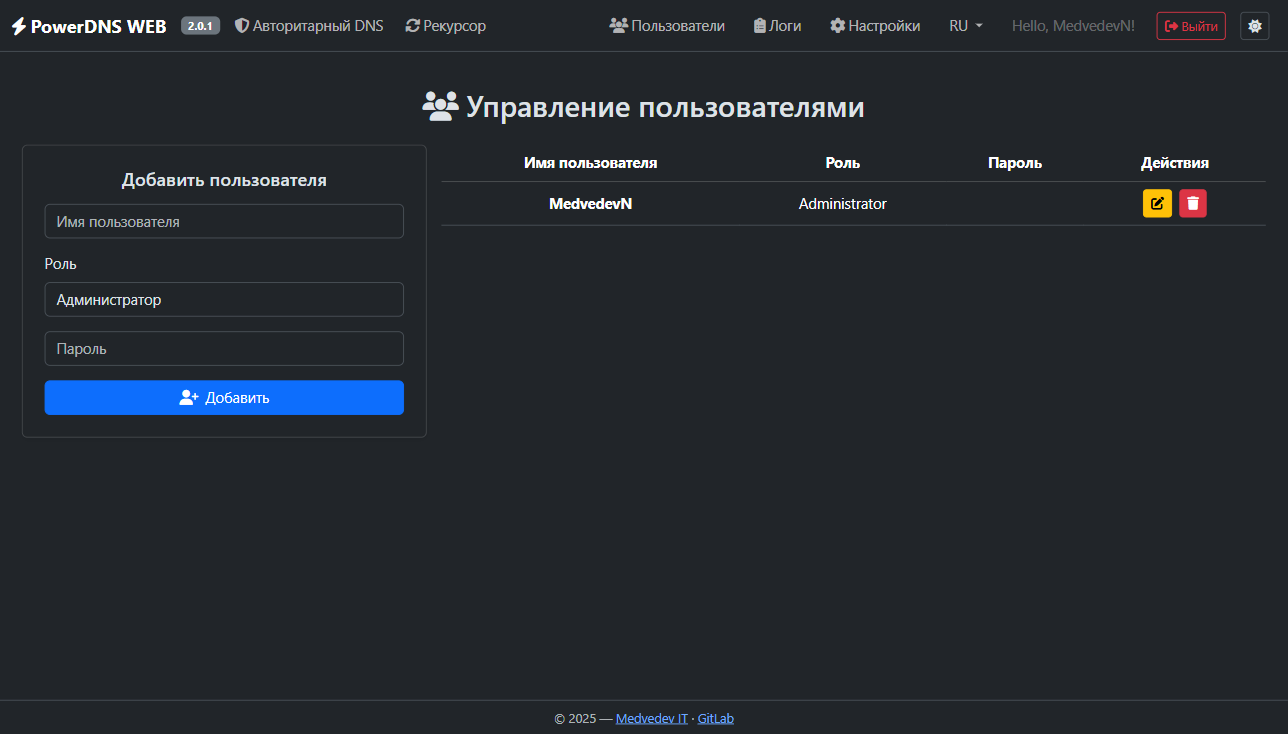Focus the Пароль input field
This screenshot has height=734, width=1288.
[x=224, y=349]
